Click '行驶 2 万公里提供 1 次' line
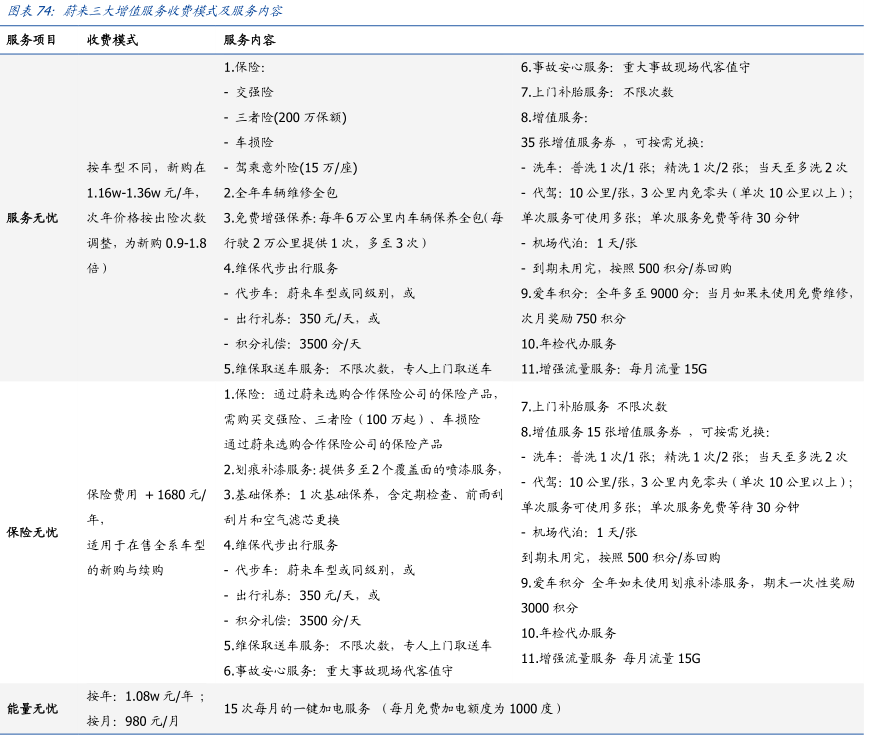The height and width of the screenshot is (735, 879). click(x=326, y=243)
